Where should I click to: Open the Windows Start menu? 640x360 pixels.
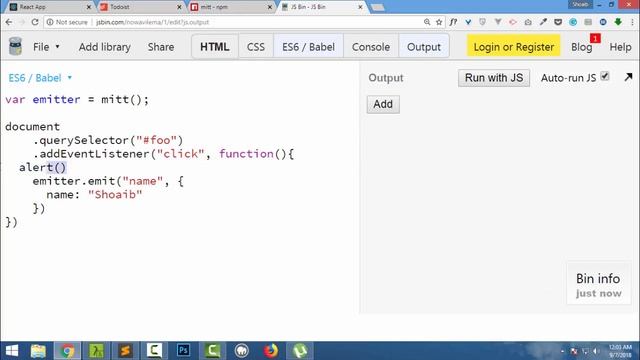click(12, 351)
